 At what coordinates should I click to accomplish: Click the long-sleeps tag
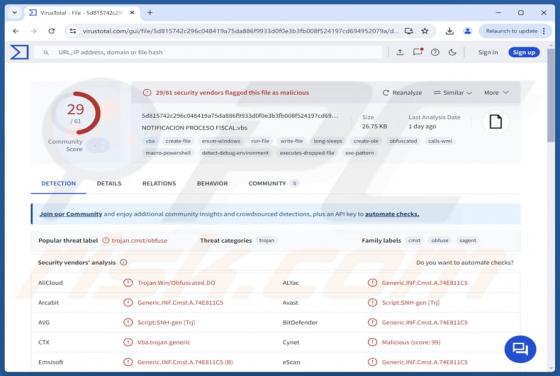328,141
